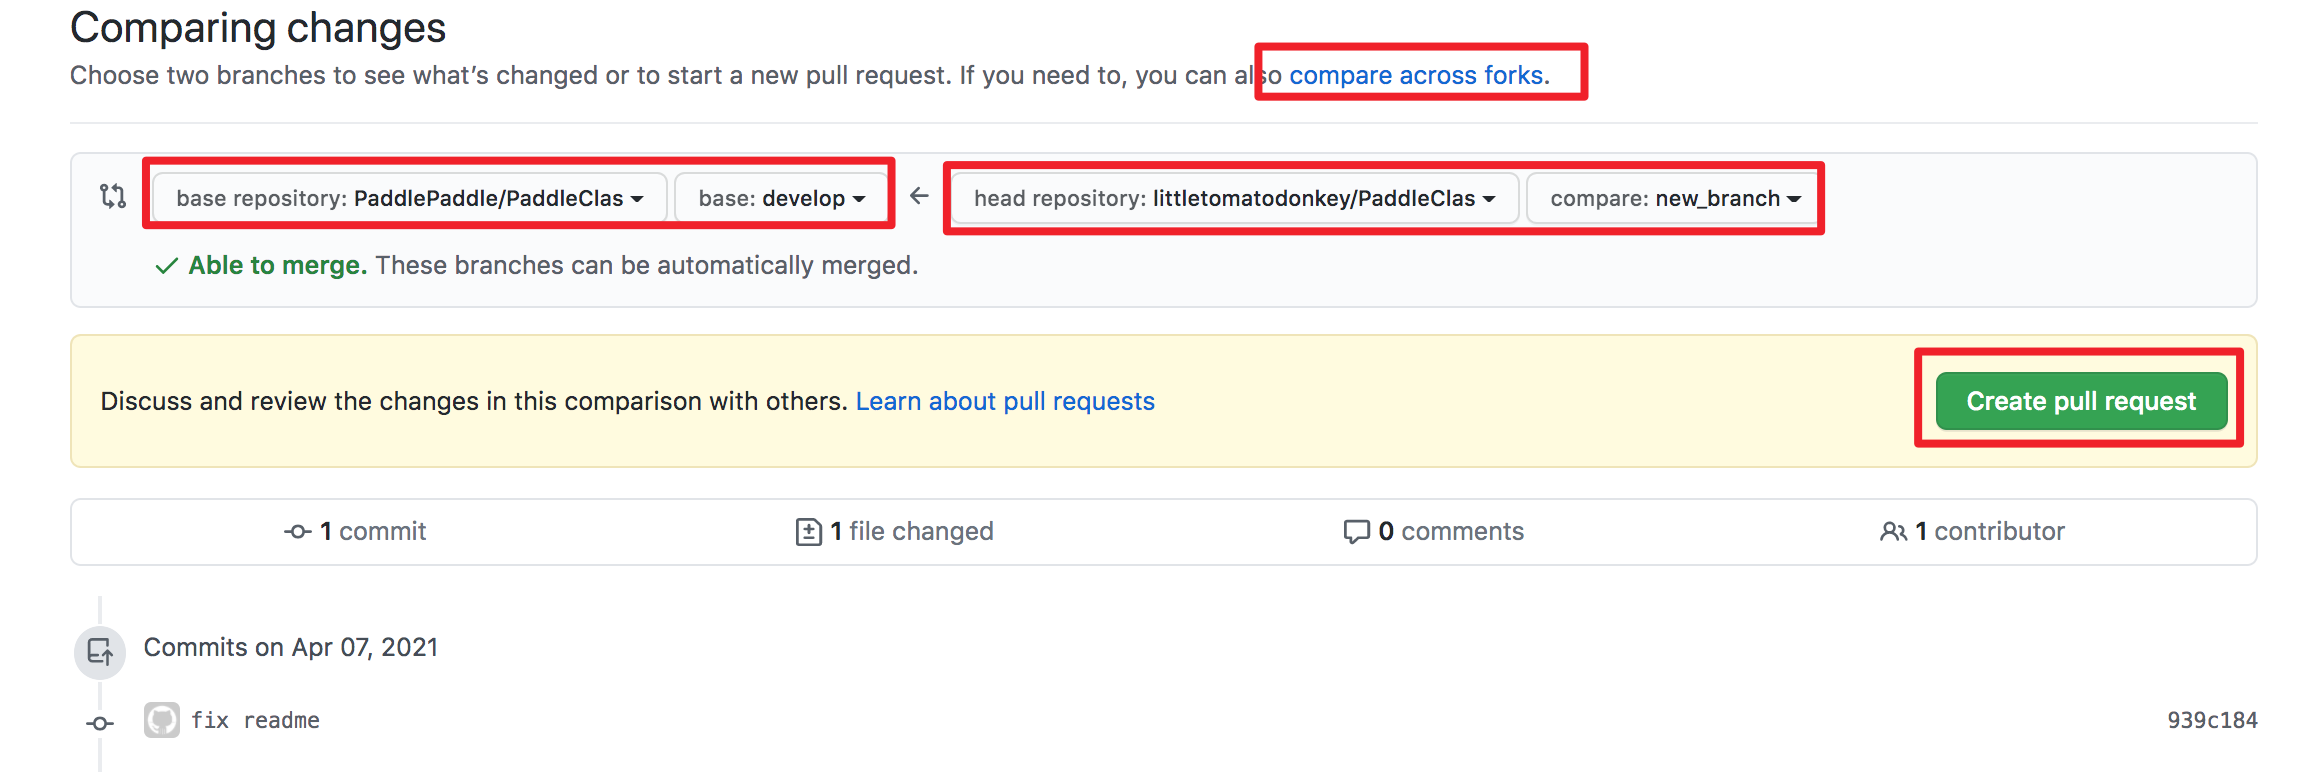Image resolution: width=2300 pixels, height=772 pixels.
Task: Open the compare across forks link
Action: pos(1418,75)
